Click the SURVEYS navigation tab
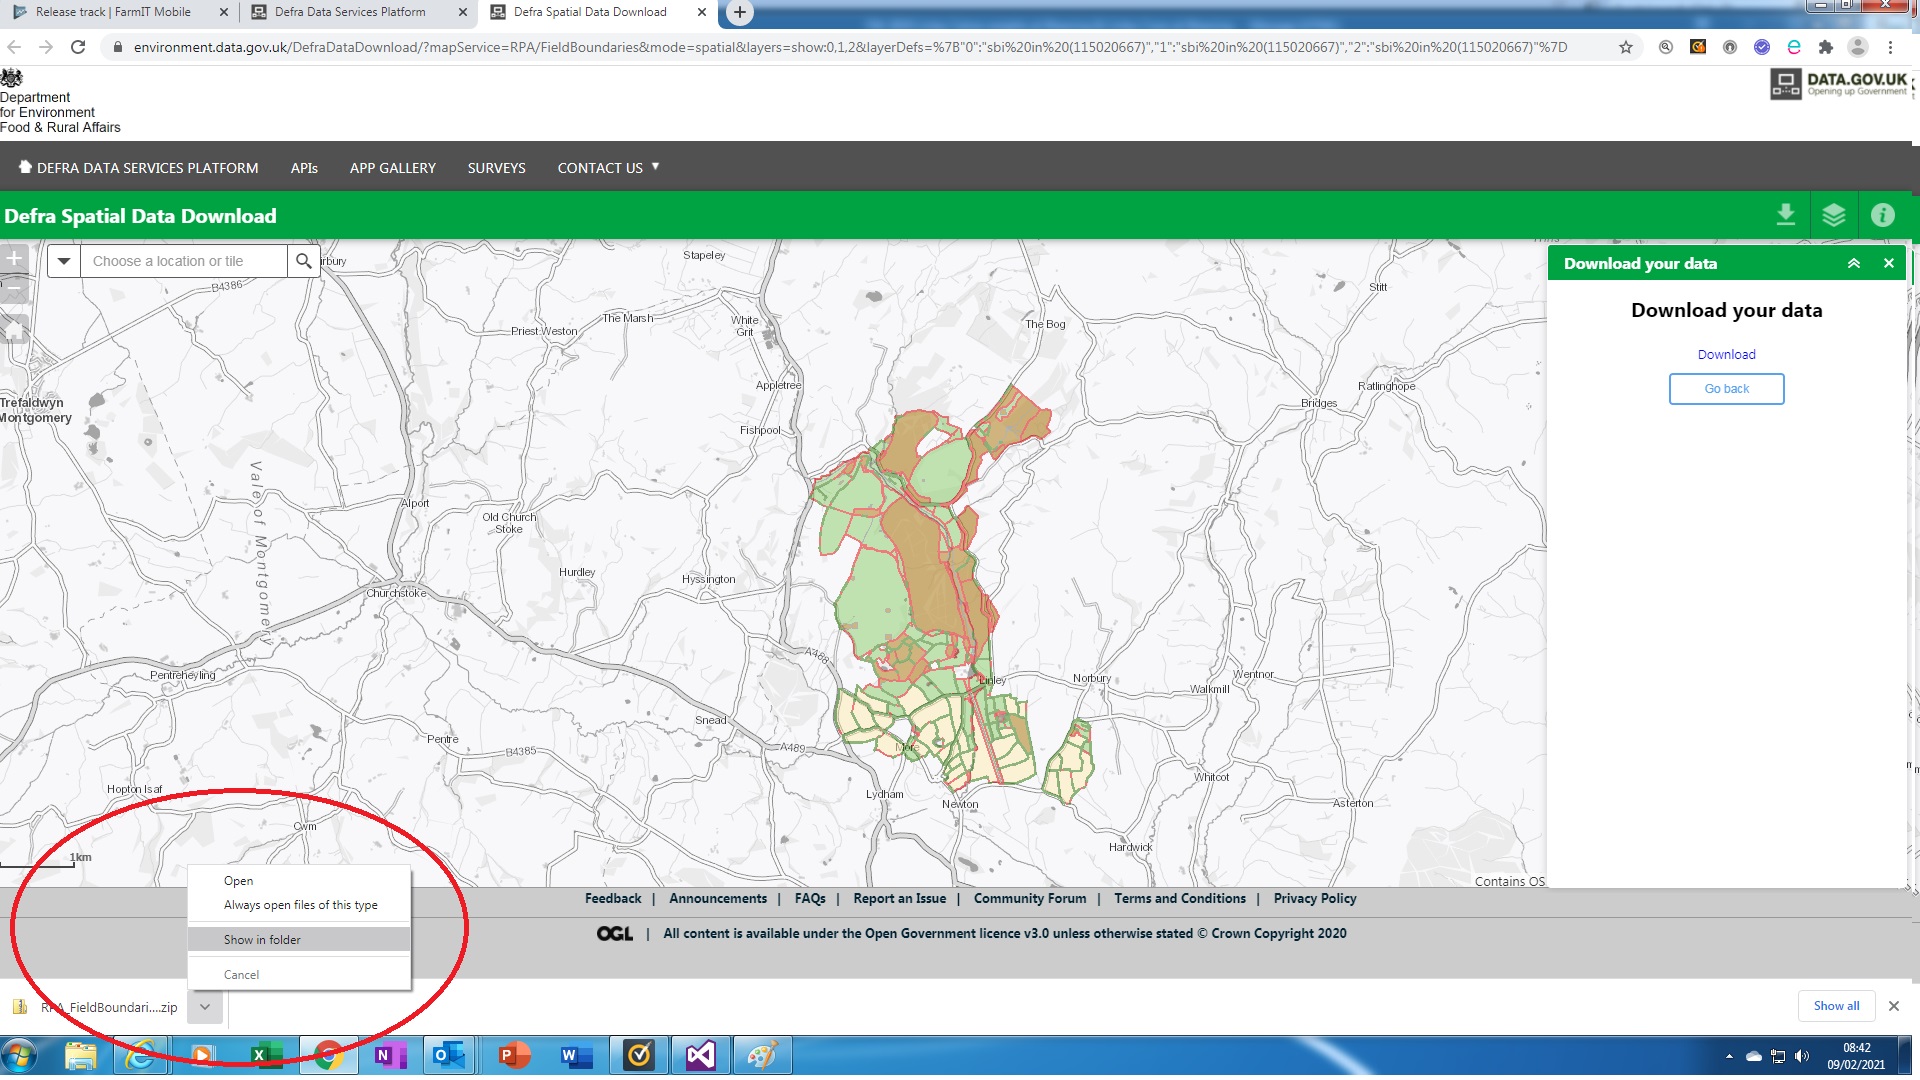The width and height of the screenshot is (1920, 1080). (x=497, y=167)
